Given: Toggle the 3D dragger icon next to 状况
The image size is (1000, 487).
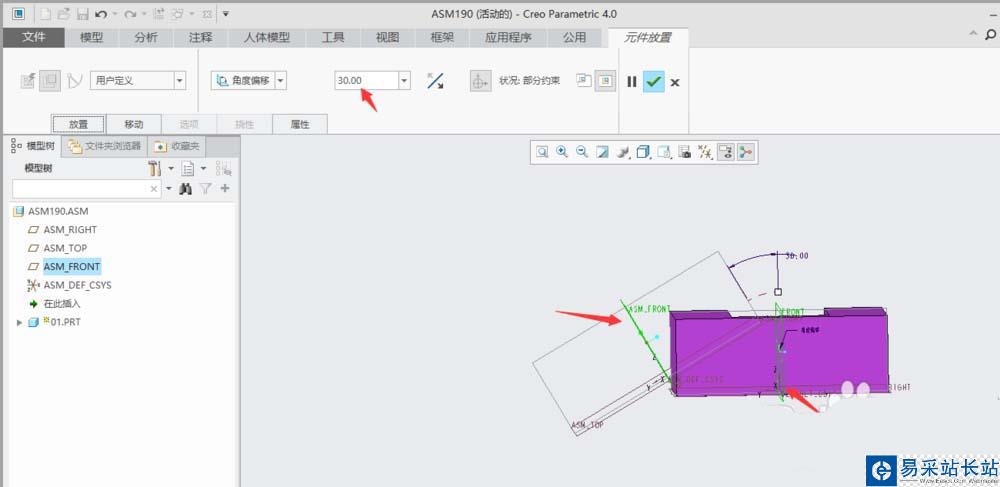Looking at the screenshot, I should pyautogui.click(x=480, y=81).
